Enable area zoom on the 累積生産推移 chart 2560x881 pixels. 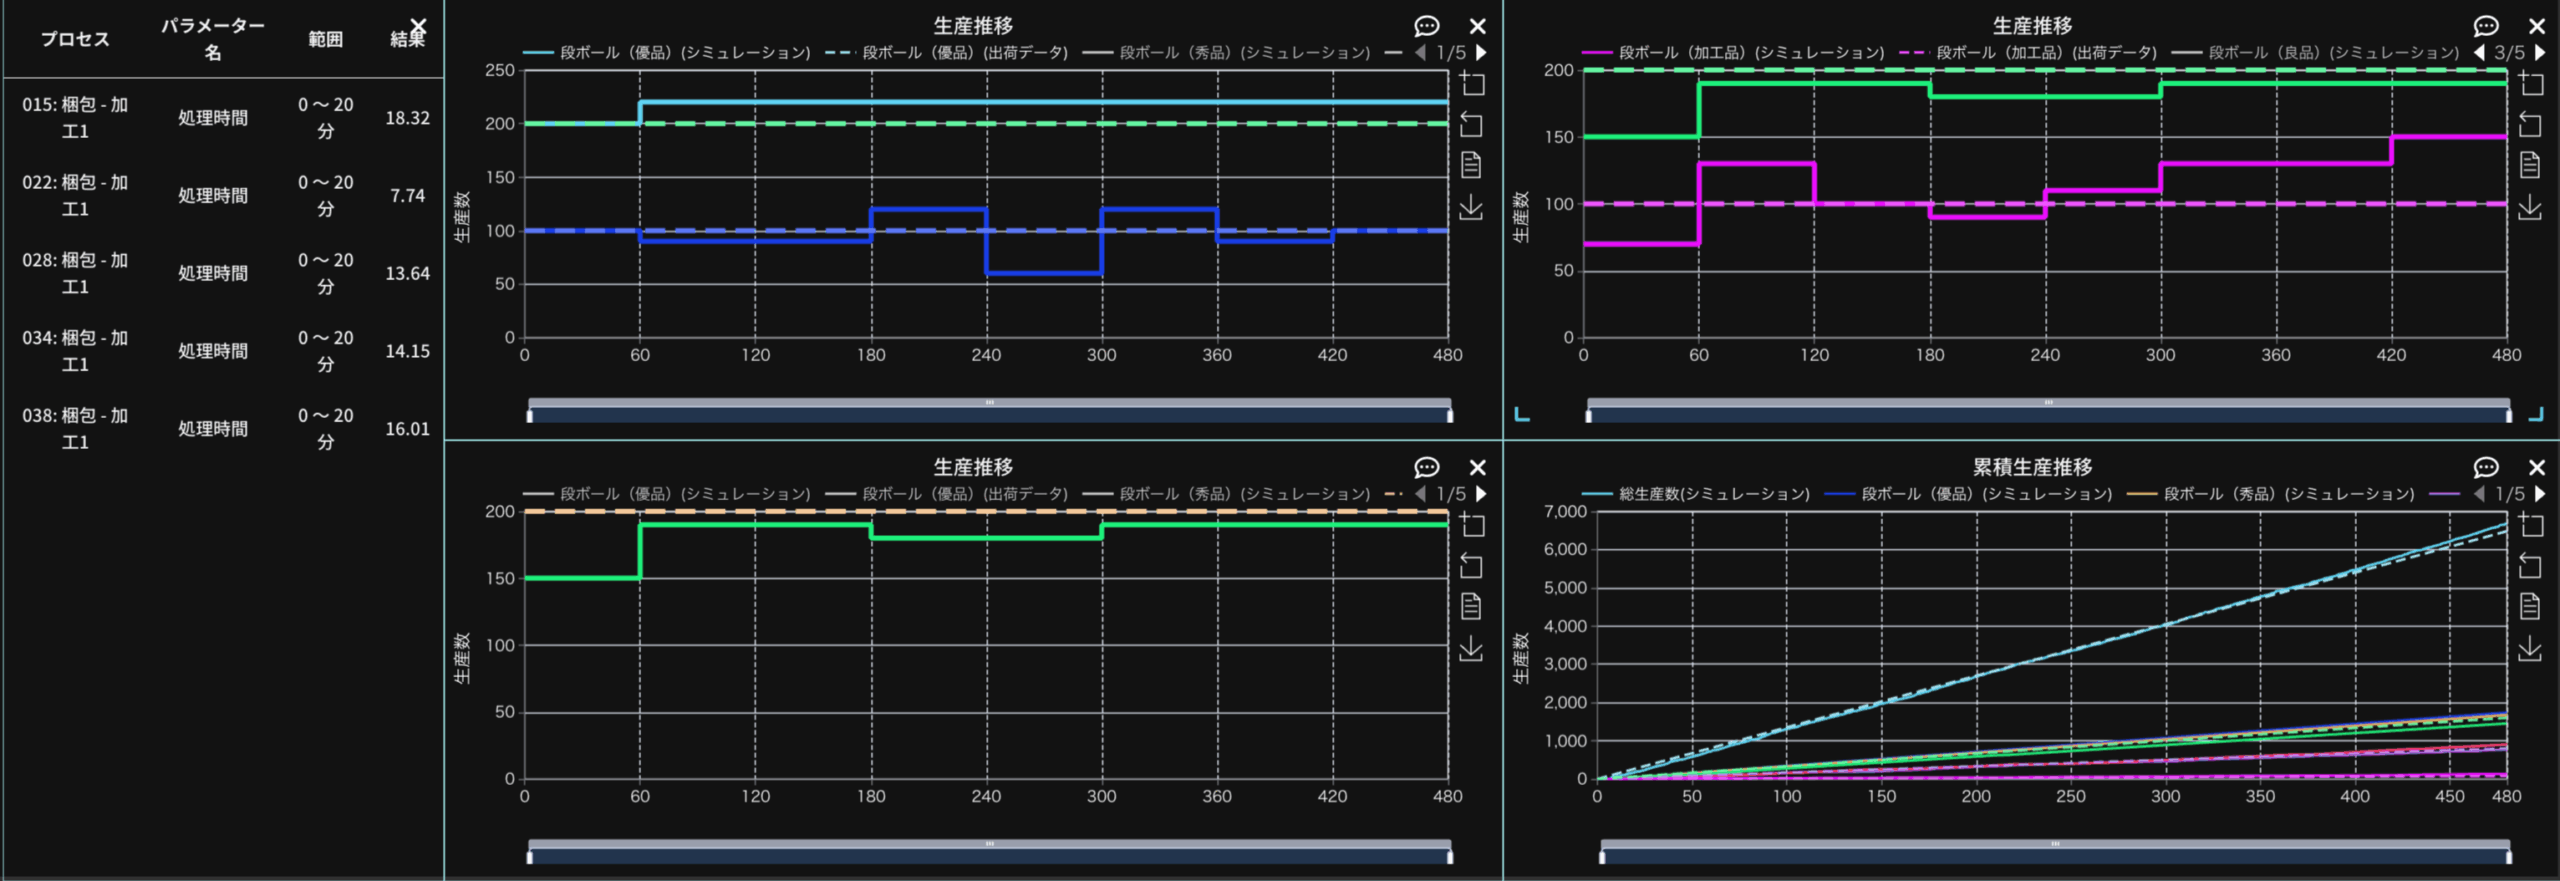pyautogui.click(x=2529, y=525)
